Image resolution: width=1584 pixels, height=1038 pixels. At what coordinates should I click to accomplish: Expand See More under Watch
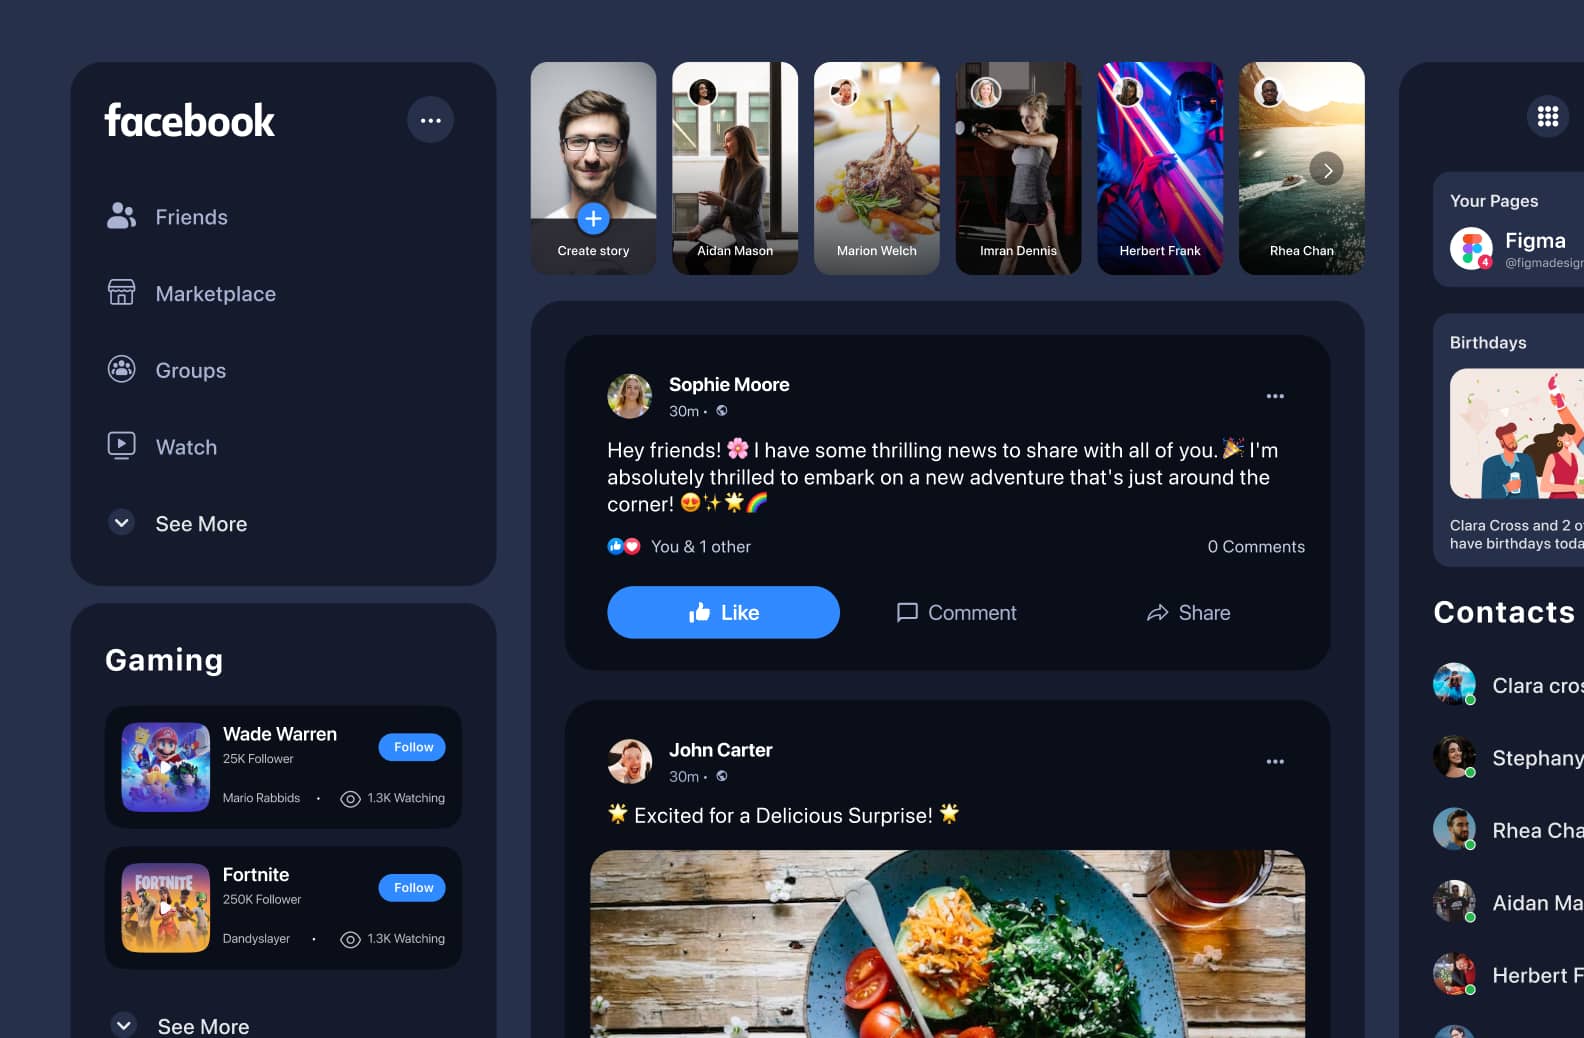[178, 524]
